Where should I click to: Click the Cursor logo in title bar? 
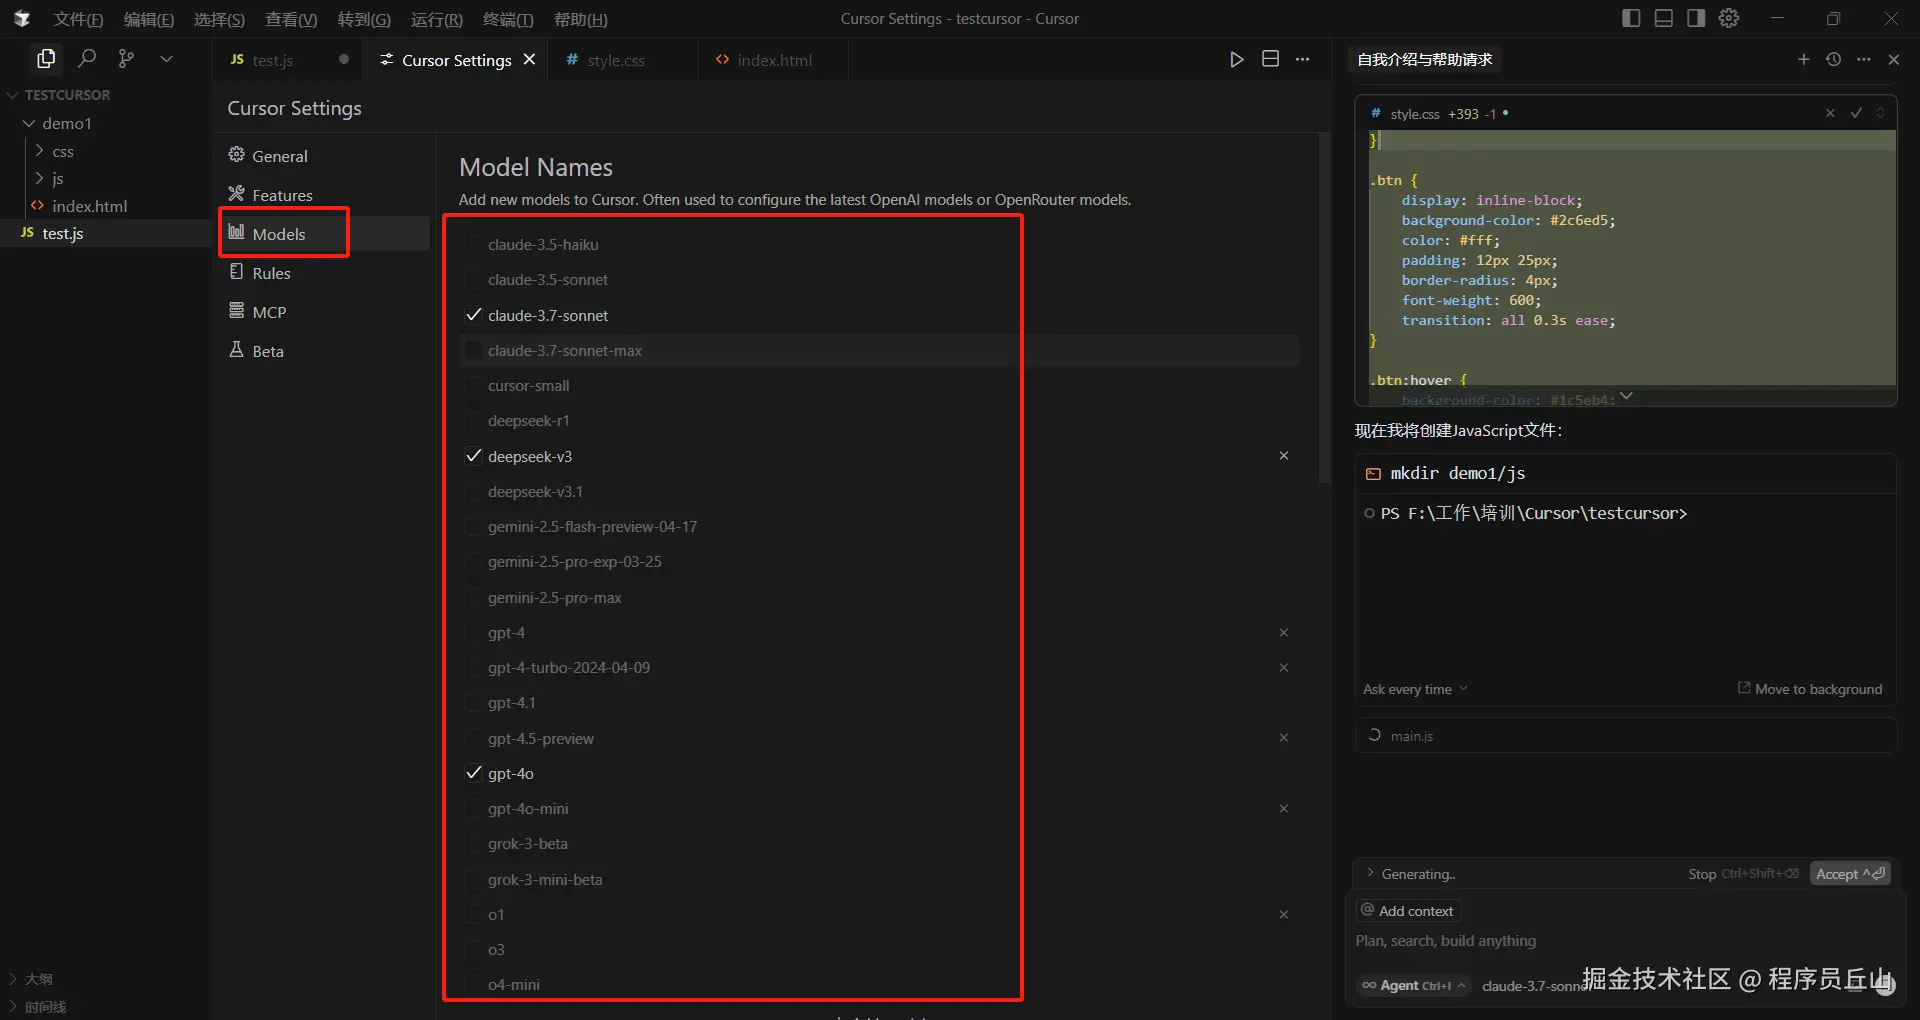point(22,18)
